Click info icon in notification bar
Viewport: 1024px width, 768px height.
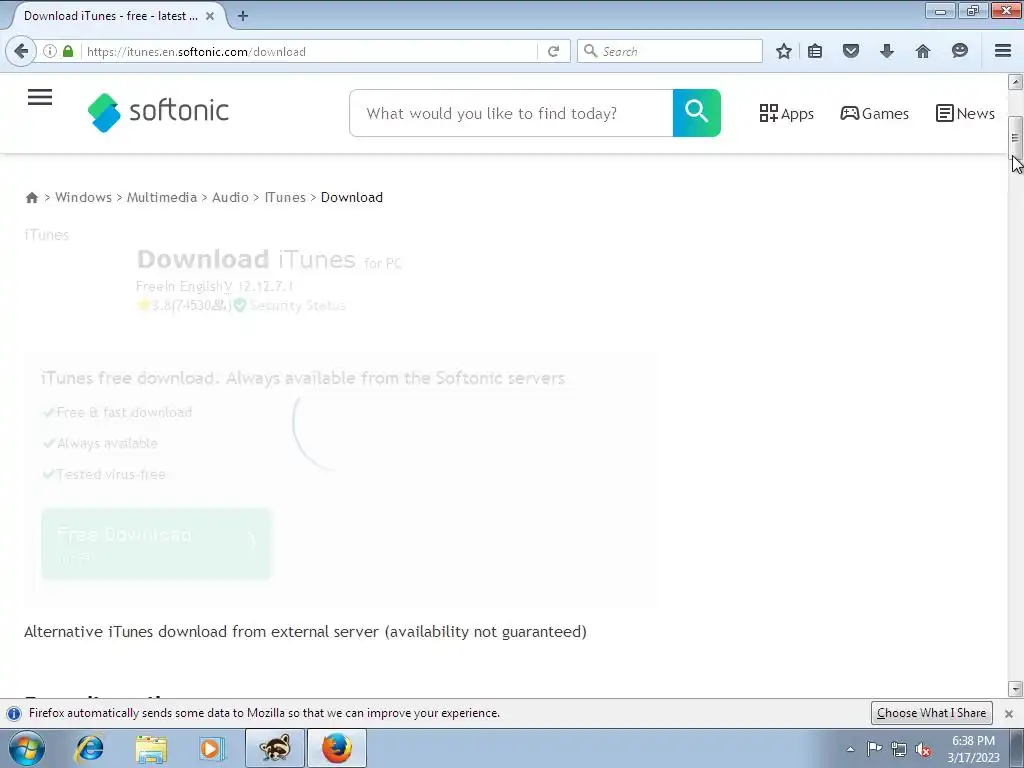coord(14,713)
